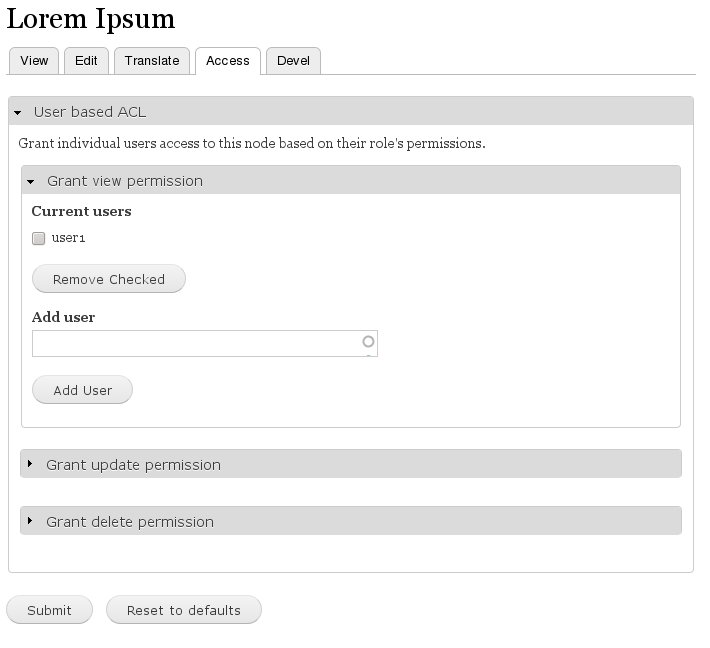Click the Add User button

point(82,390)
